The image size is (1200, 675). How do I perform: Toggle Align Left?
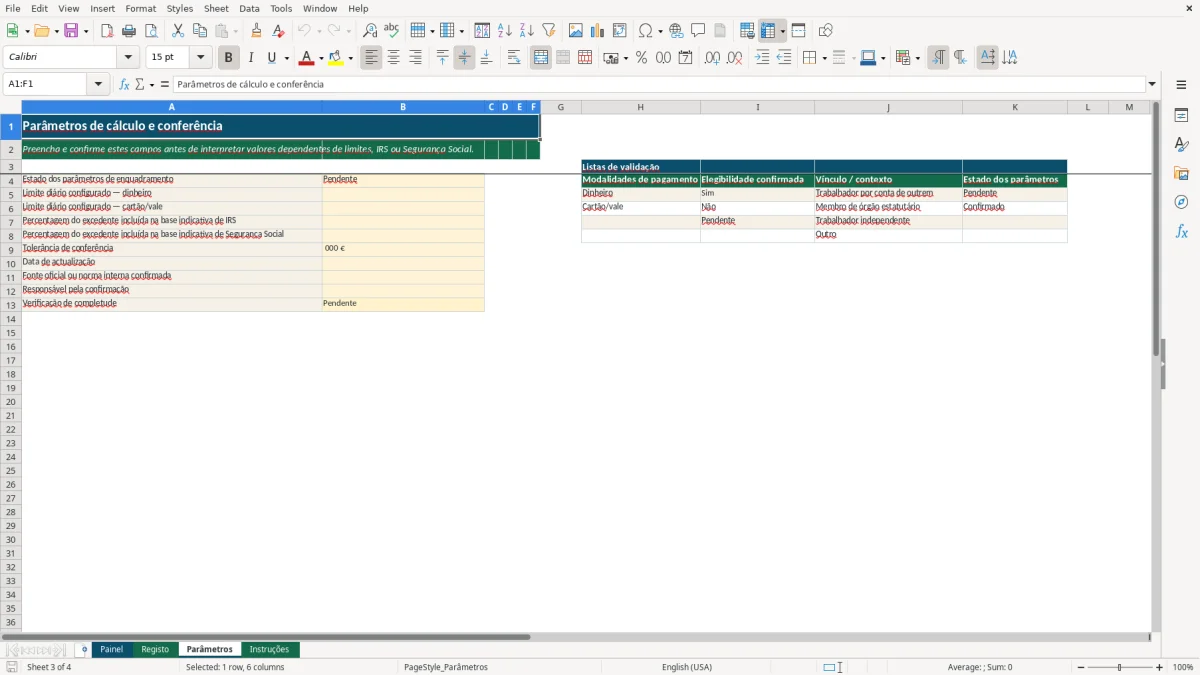point(371,58)
